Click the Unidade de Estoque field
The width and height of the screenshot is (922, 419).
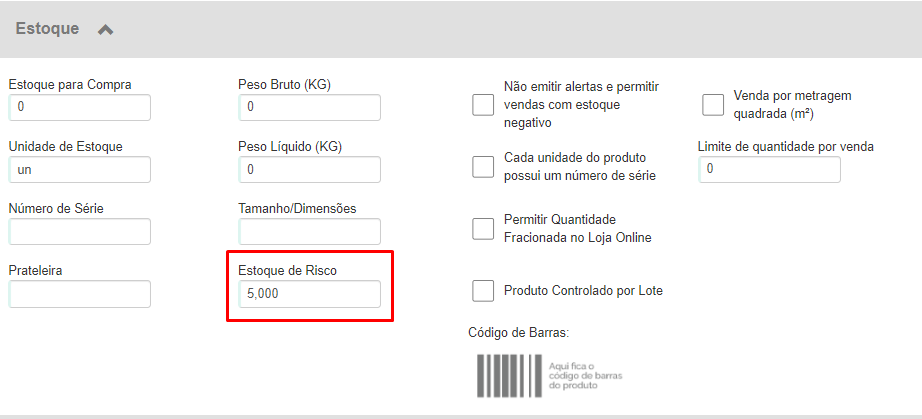[80, 169]
